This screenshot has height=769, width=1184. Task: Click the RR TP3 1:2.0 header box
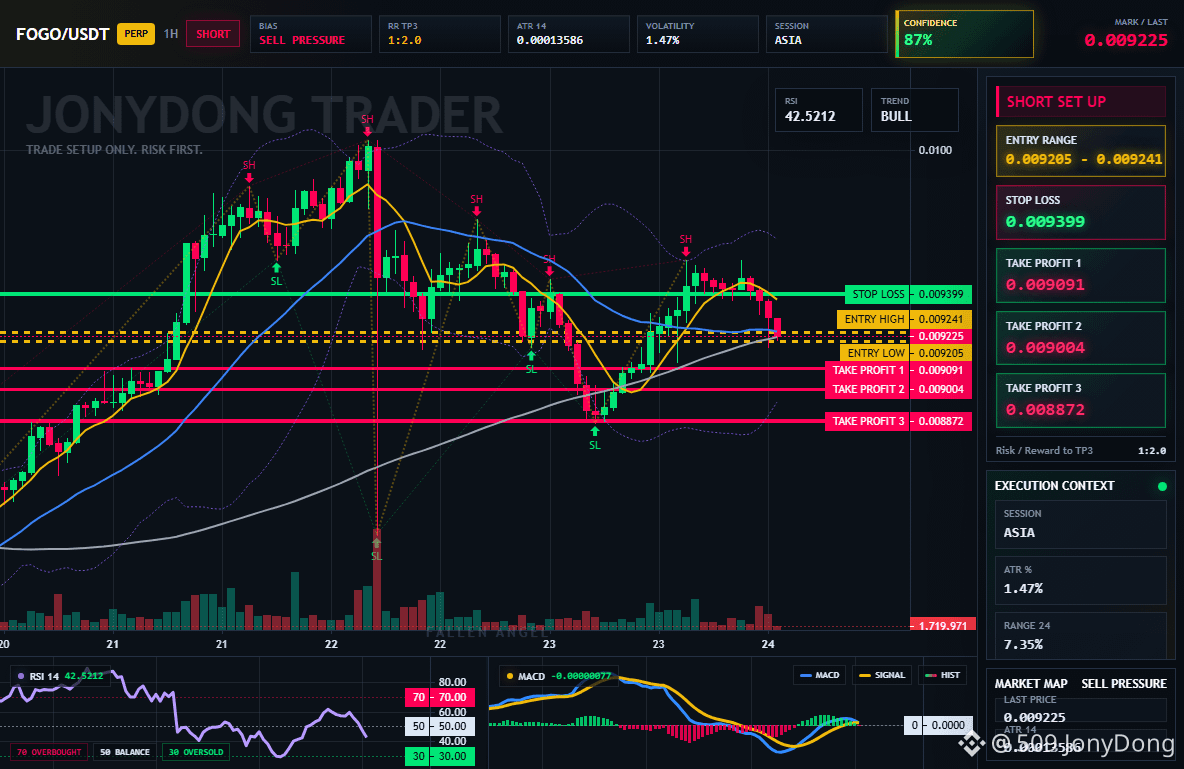pos(439,34)
